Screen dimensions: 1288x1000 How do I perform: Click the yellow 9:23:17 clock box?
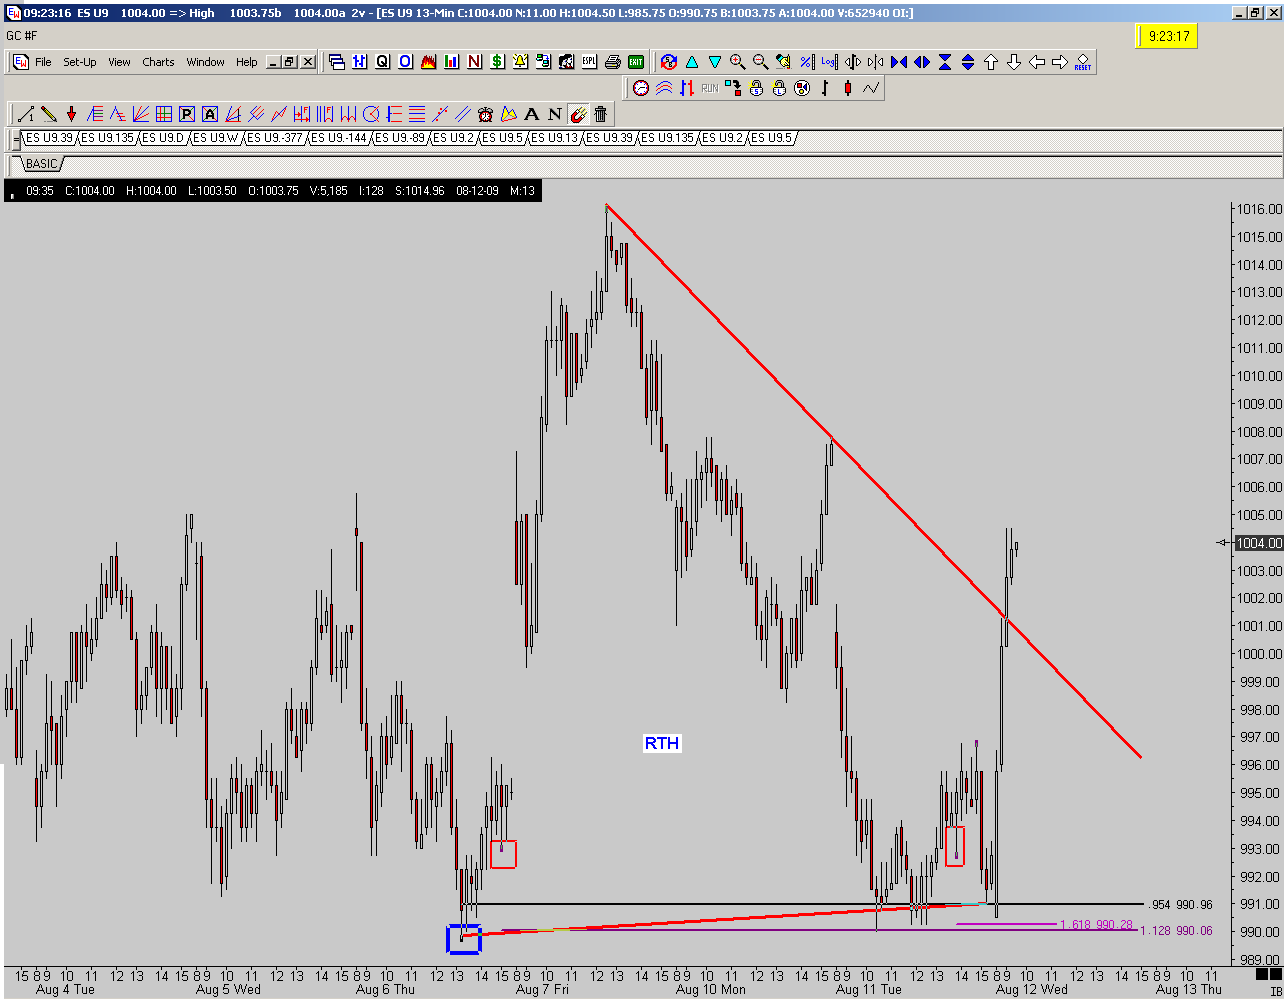pyautogui.click(x=1167, y=36)
